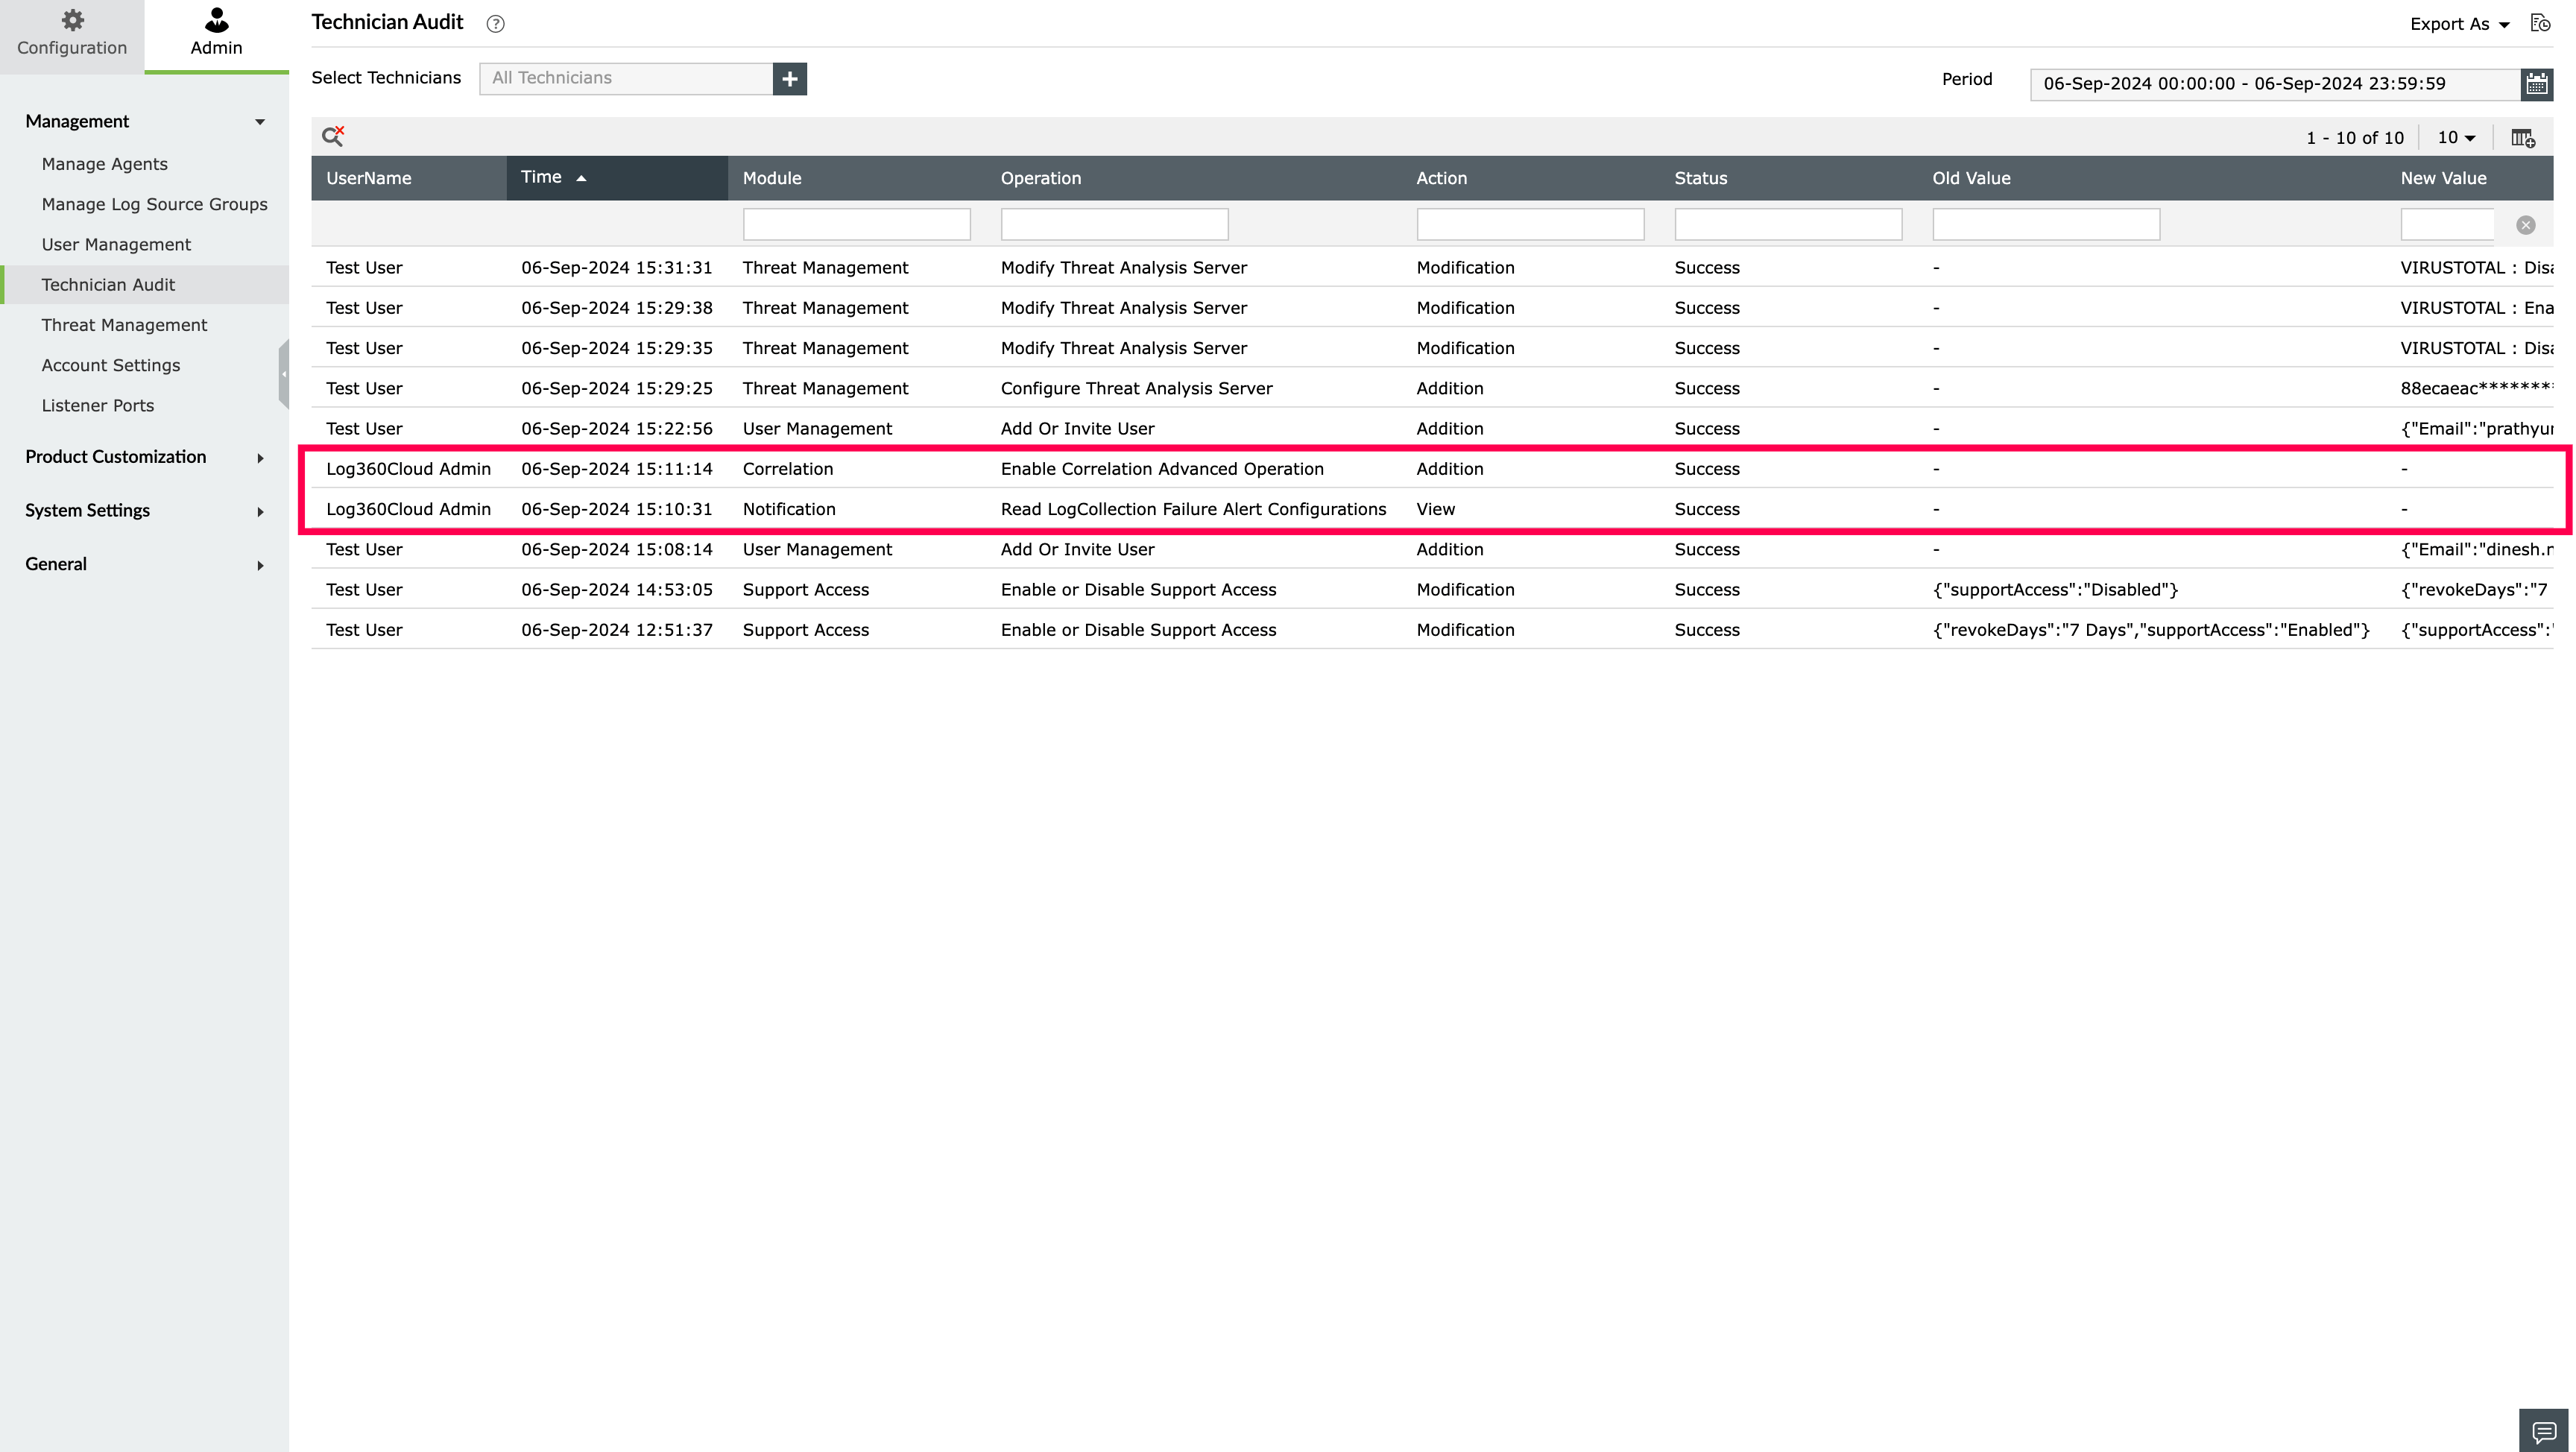This screenshot has width=2576, height=1452.
Task: Open the add/remove columns icon
Action: (x=2523, y=138)
